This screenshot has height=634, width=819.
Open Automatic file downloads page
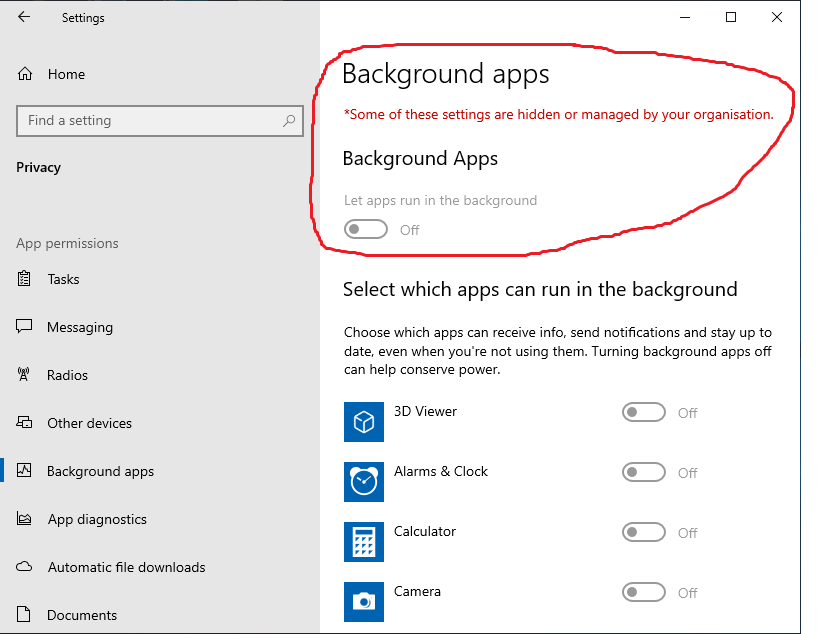point(126,567)
